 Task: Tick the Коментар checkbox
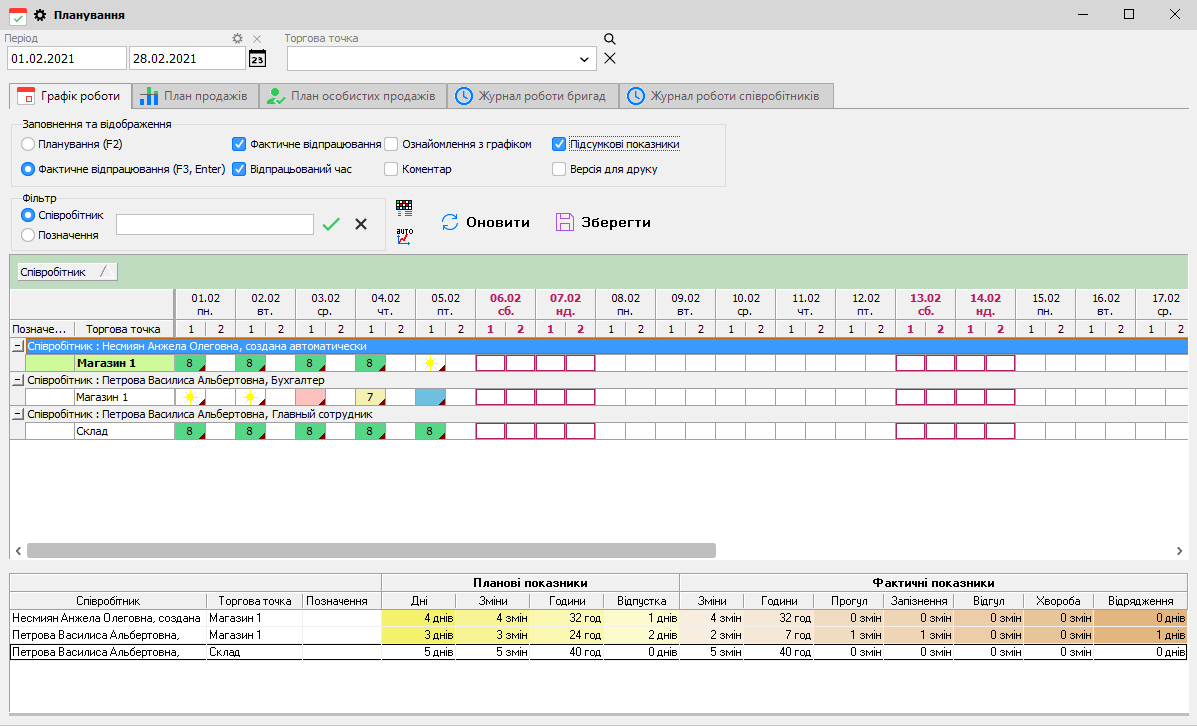point(392,169)
